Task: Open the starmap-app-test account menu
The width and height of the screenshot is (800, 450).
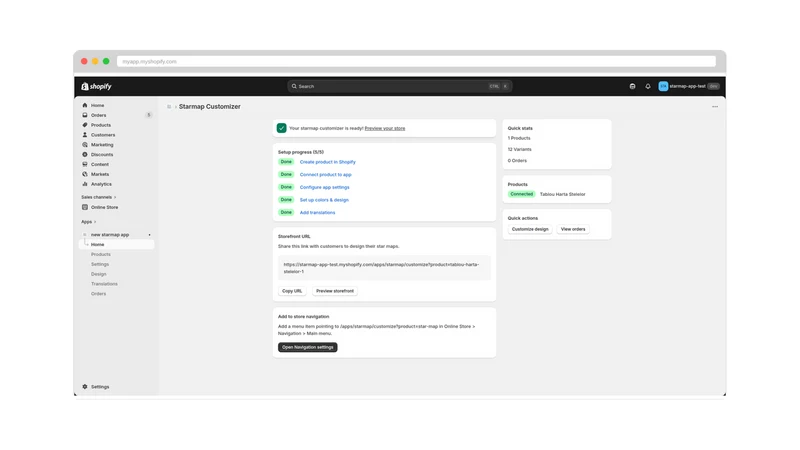Action: point(689,86)
